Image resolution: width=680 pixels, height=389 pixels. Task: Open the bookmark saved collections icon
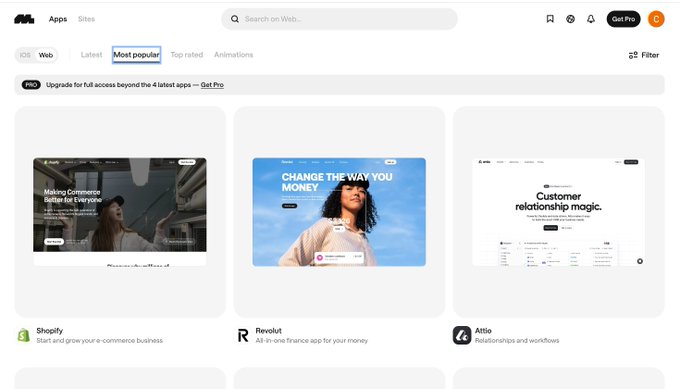pos(550,19)
